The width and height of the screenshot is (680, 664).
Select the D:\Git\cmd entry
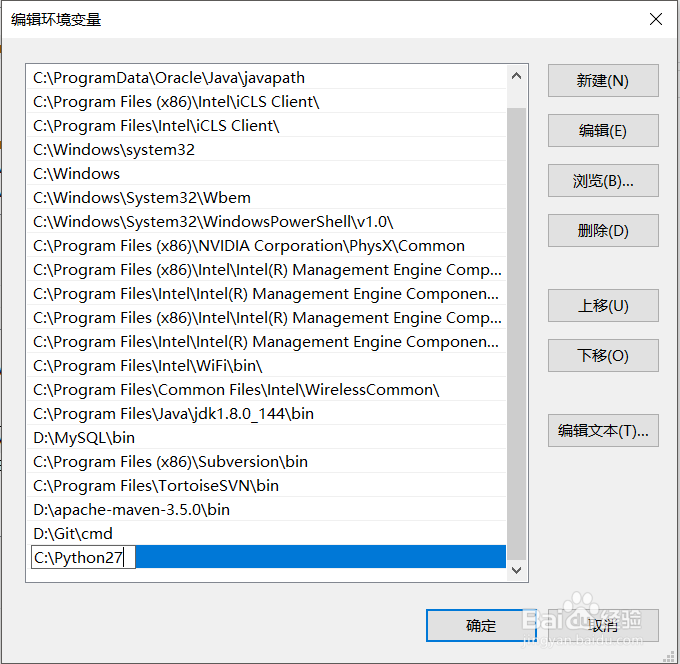coord(266,533)
